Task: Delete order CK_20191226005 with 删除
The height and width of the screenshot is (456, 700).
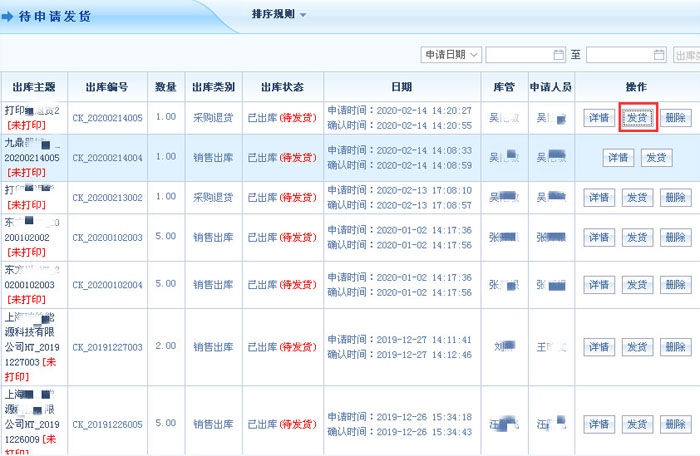Action: click(675, 424)
